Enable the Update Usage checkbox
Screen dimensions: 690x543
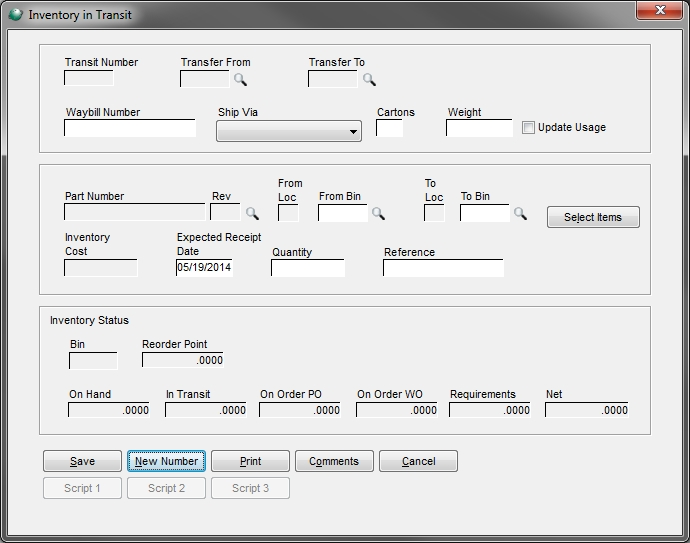pos(528,128)
